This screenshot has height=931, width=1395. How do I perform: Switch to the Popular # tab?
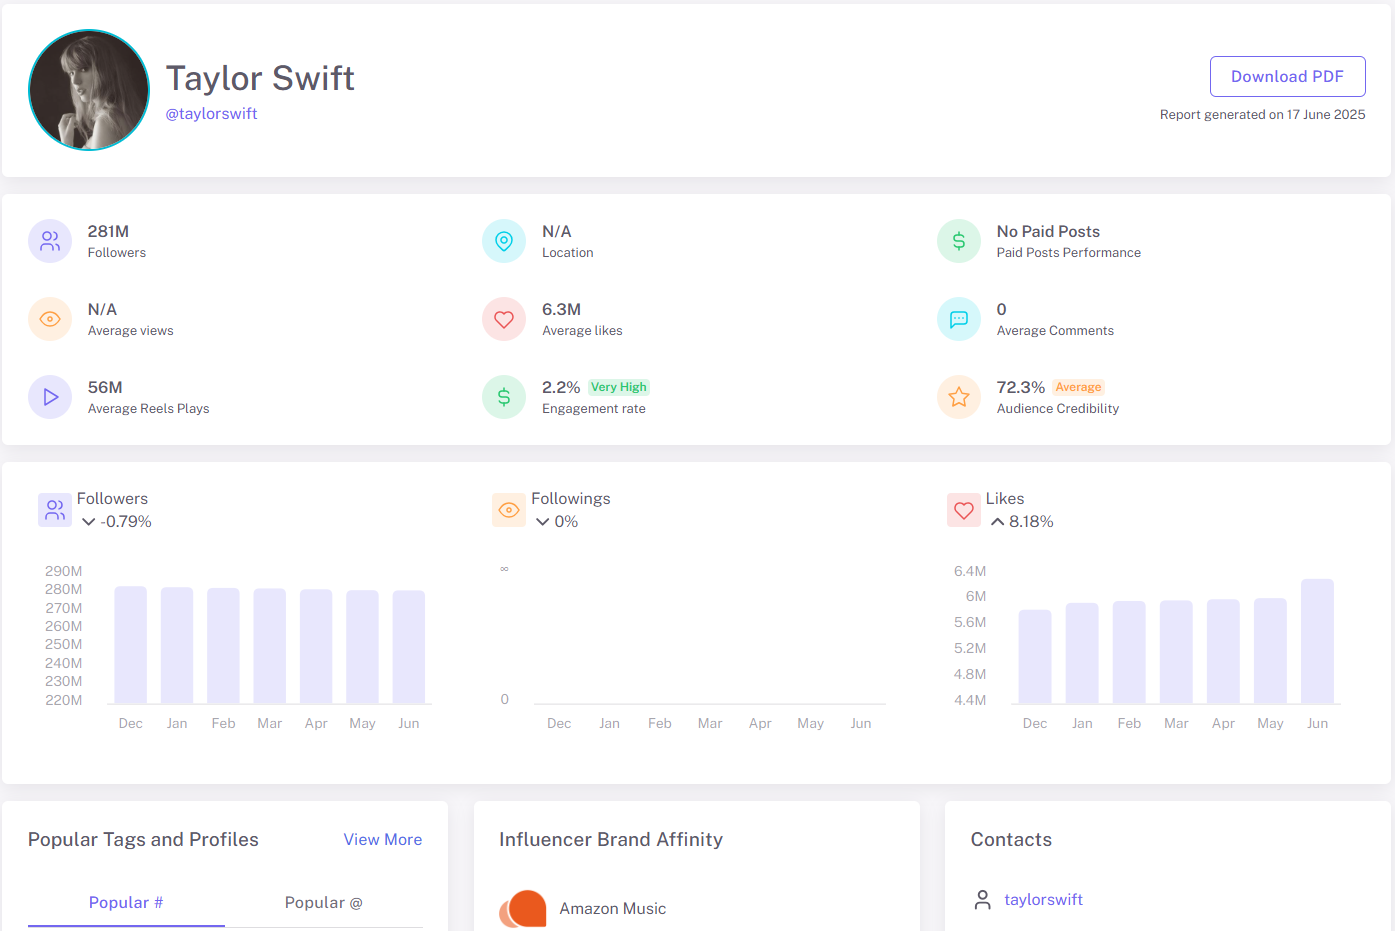pos(126,903)
